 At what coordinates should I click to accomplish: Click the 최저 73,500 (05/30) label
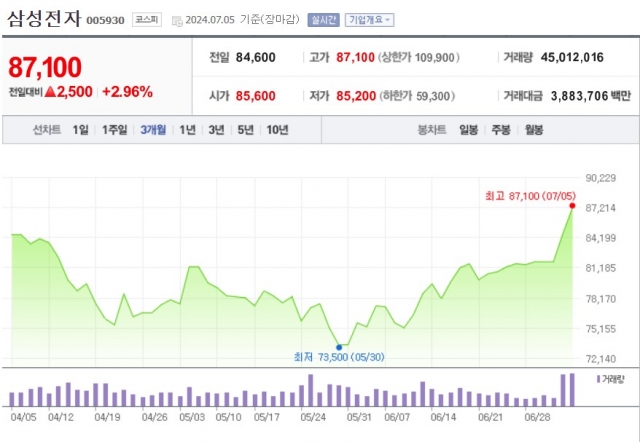point(339,357)
